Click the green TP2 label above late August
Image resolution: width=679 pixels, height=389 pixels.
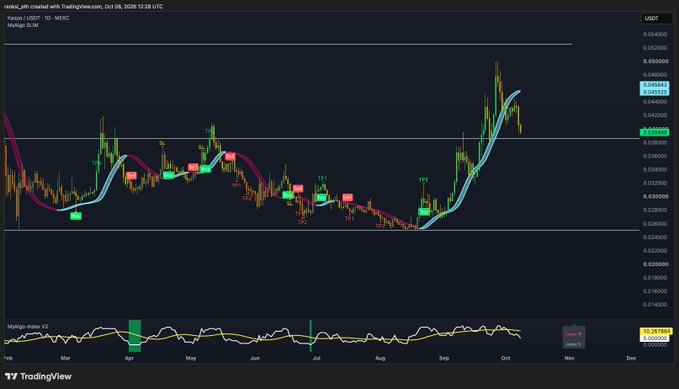click(423, 180)
